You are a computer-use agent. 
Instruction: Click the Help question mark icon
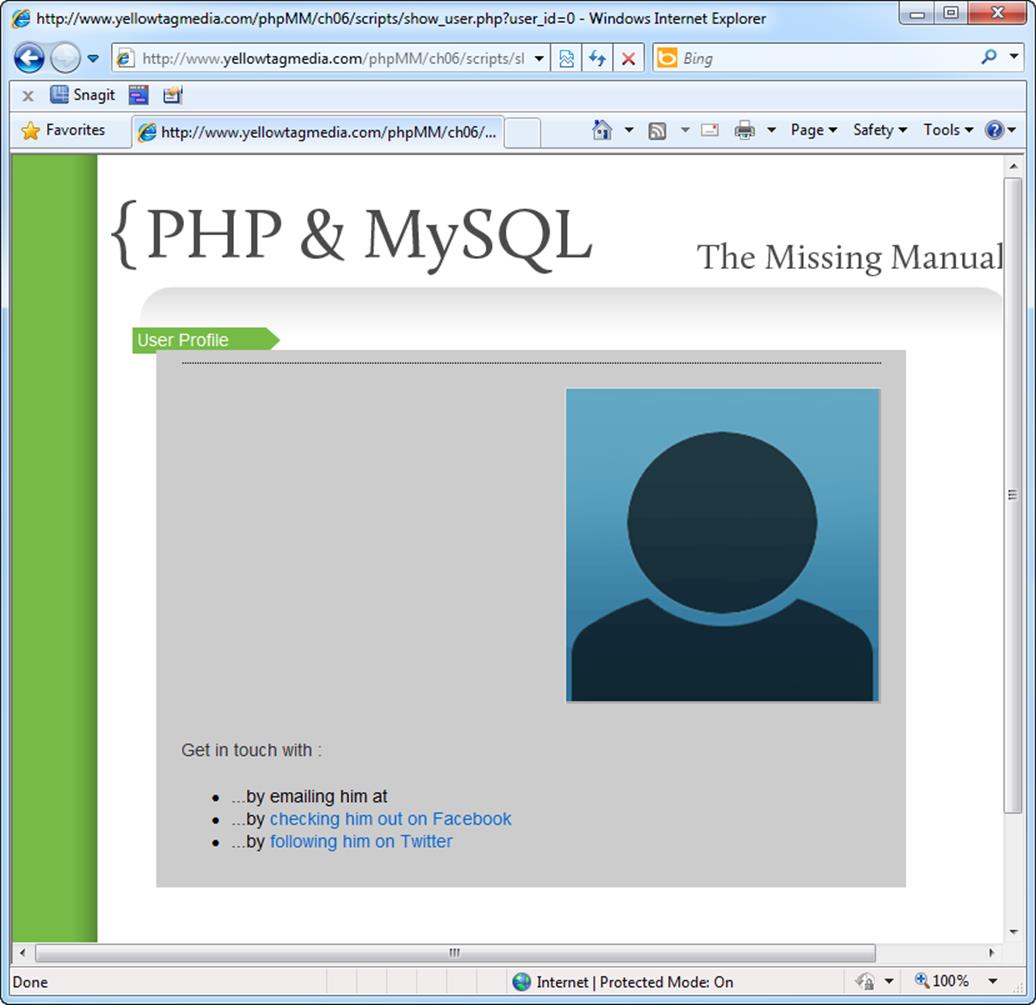(994, 130)
